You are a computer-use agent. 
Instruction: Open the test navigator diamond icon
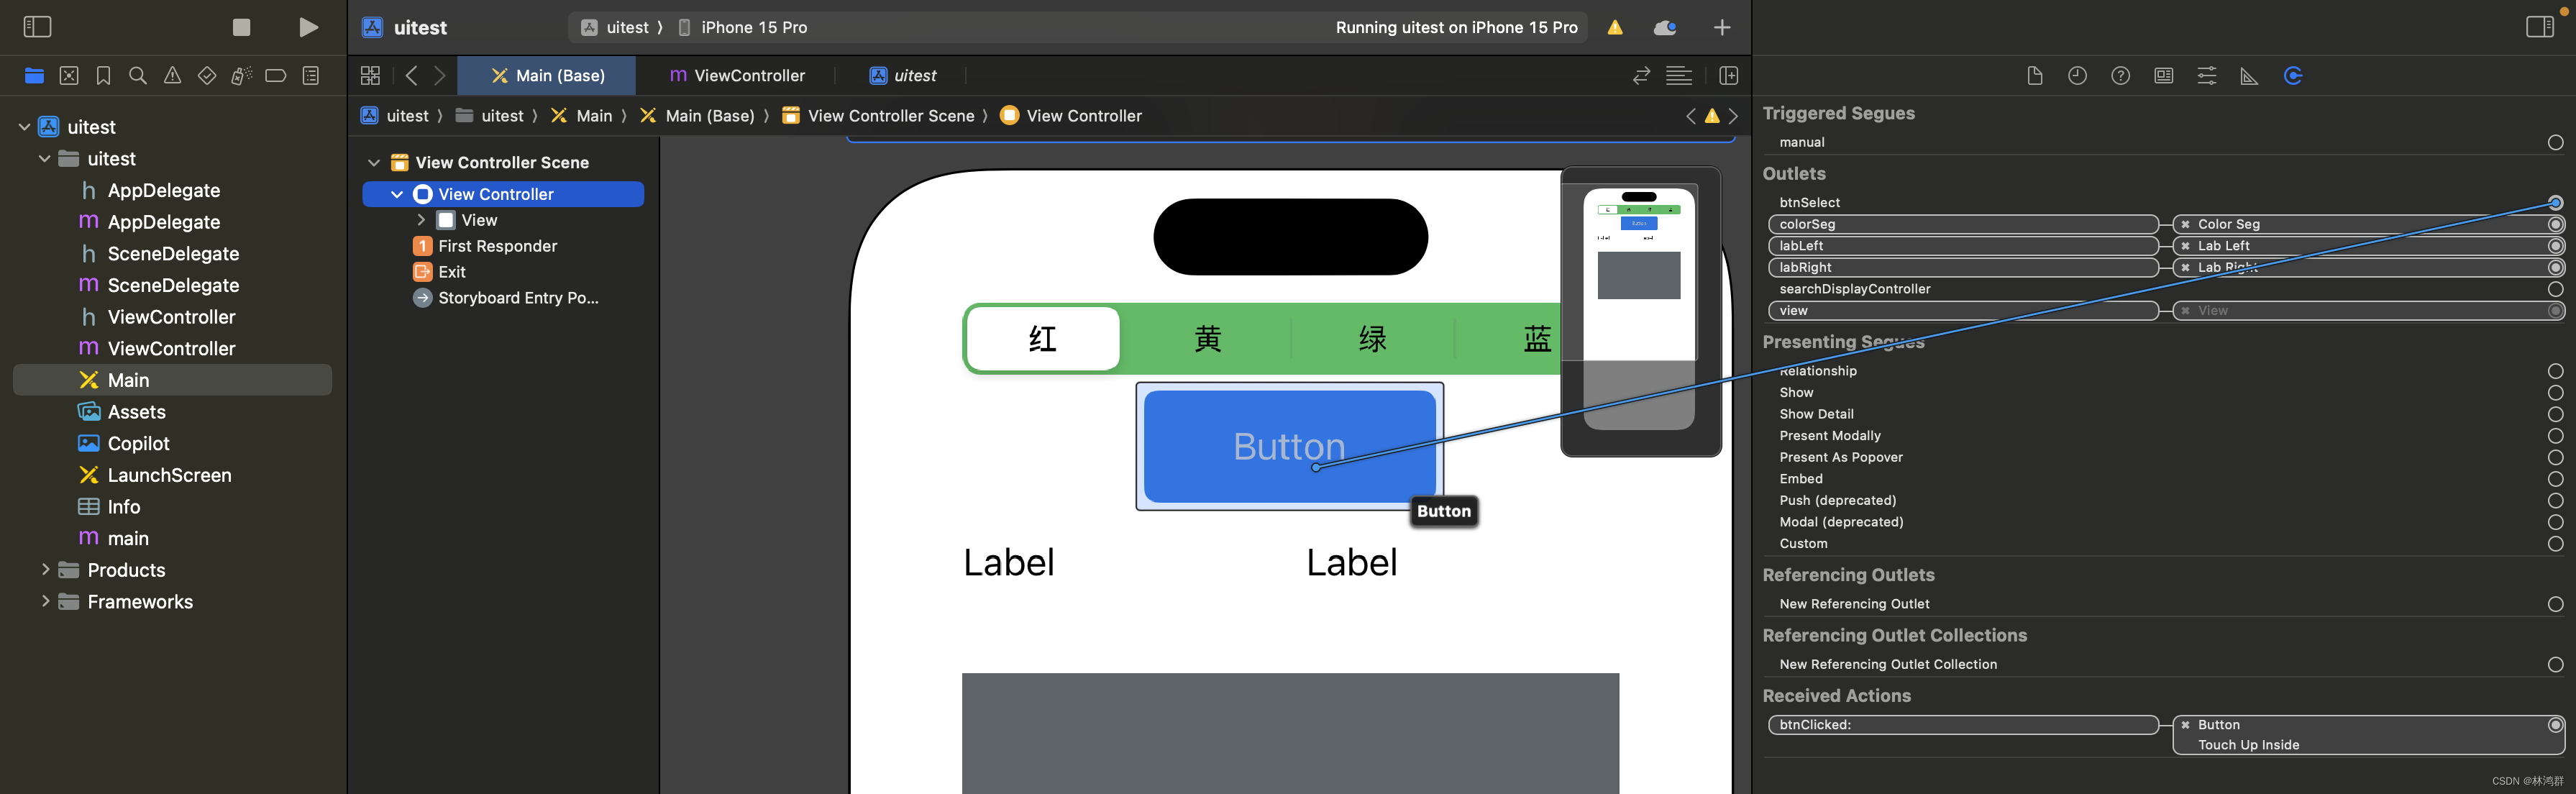pyautogui.click(x=207, y=76)
